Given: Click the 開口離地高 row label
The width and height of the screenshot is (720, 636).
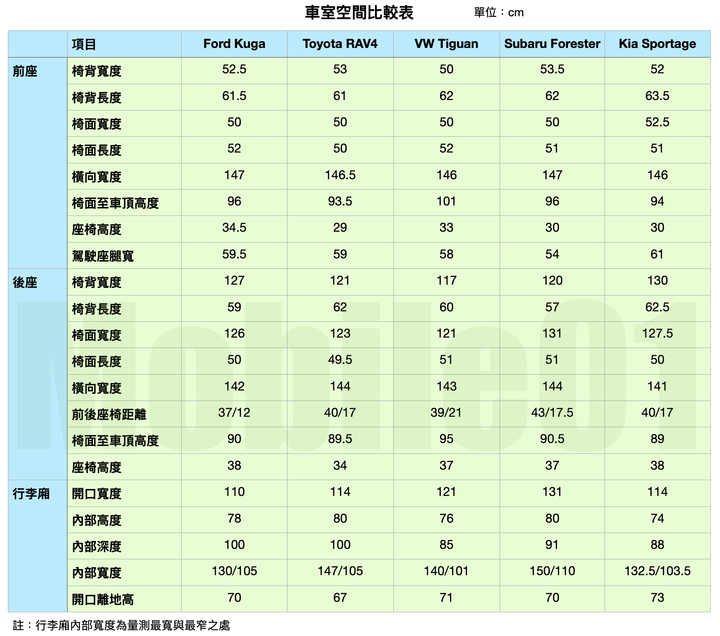Looking at the screenshot, I should pos(102,599).
